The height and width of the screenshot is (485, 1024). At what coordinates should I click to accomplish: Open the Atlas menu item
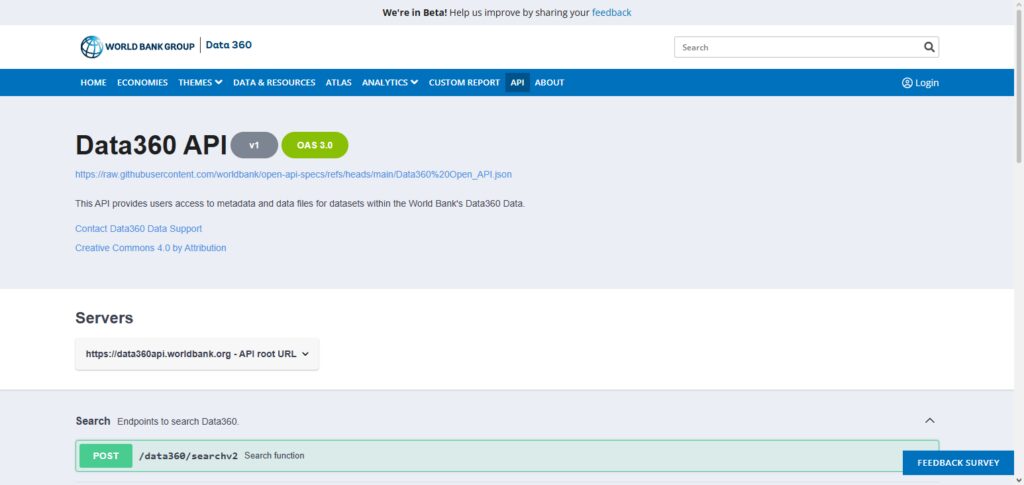point(338,83)
